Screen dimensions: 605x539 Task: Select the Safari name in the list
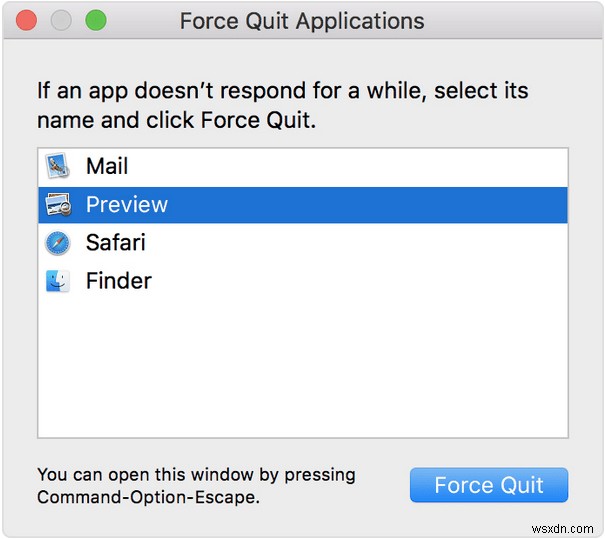pyautogui.click(x=115, y=242)
